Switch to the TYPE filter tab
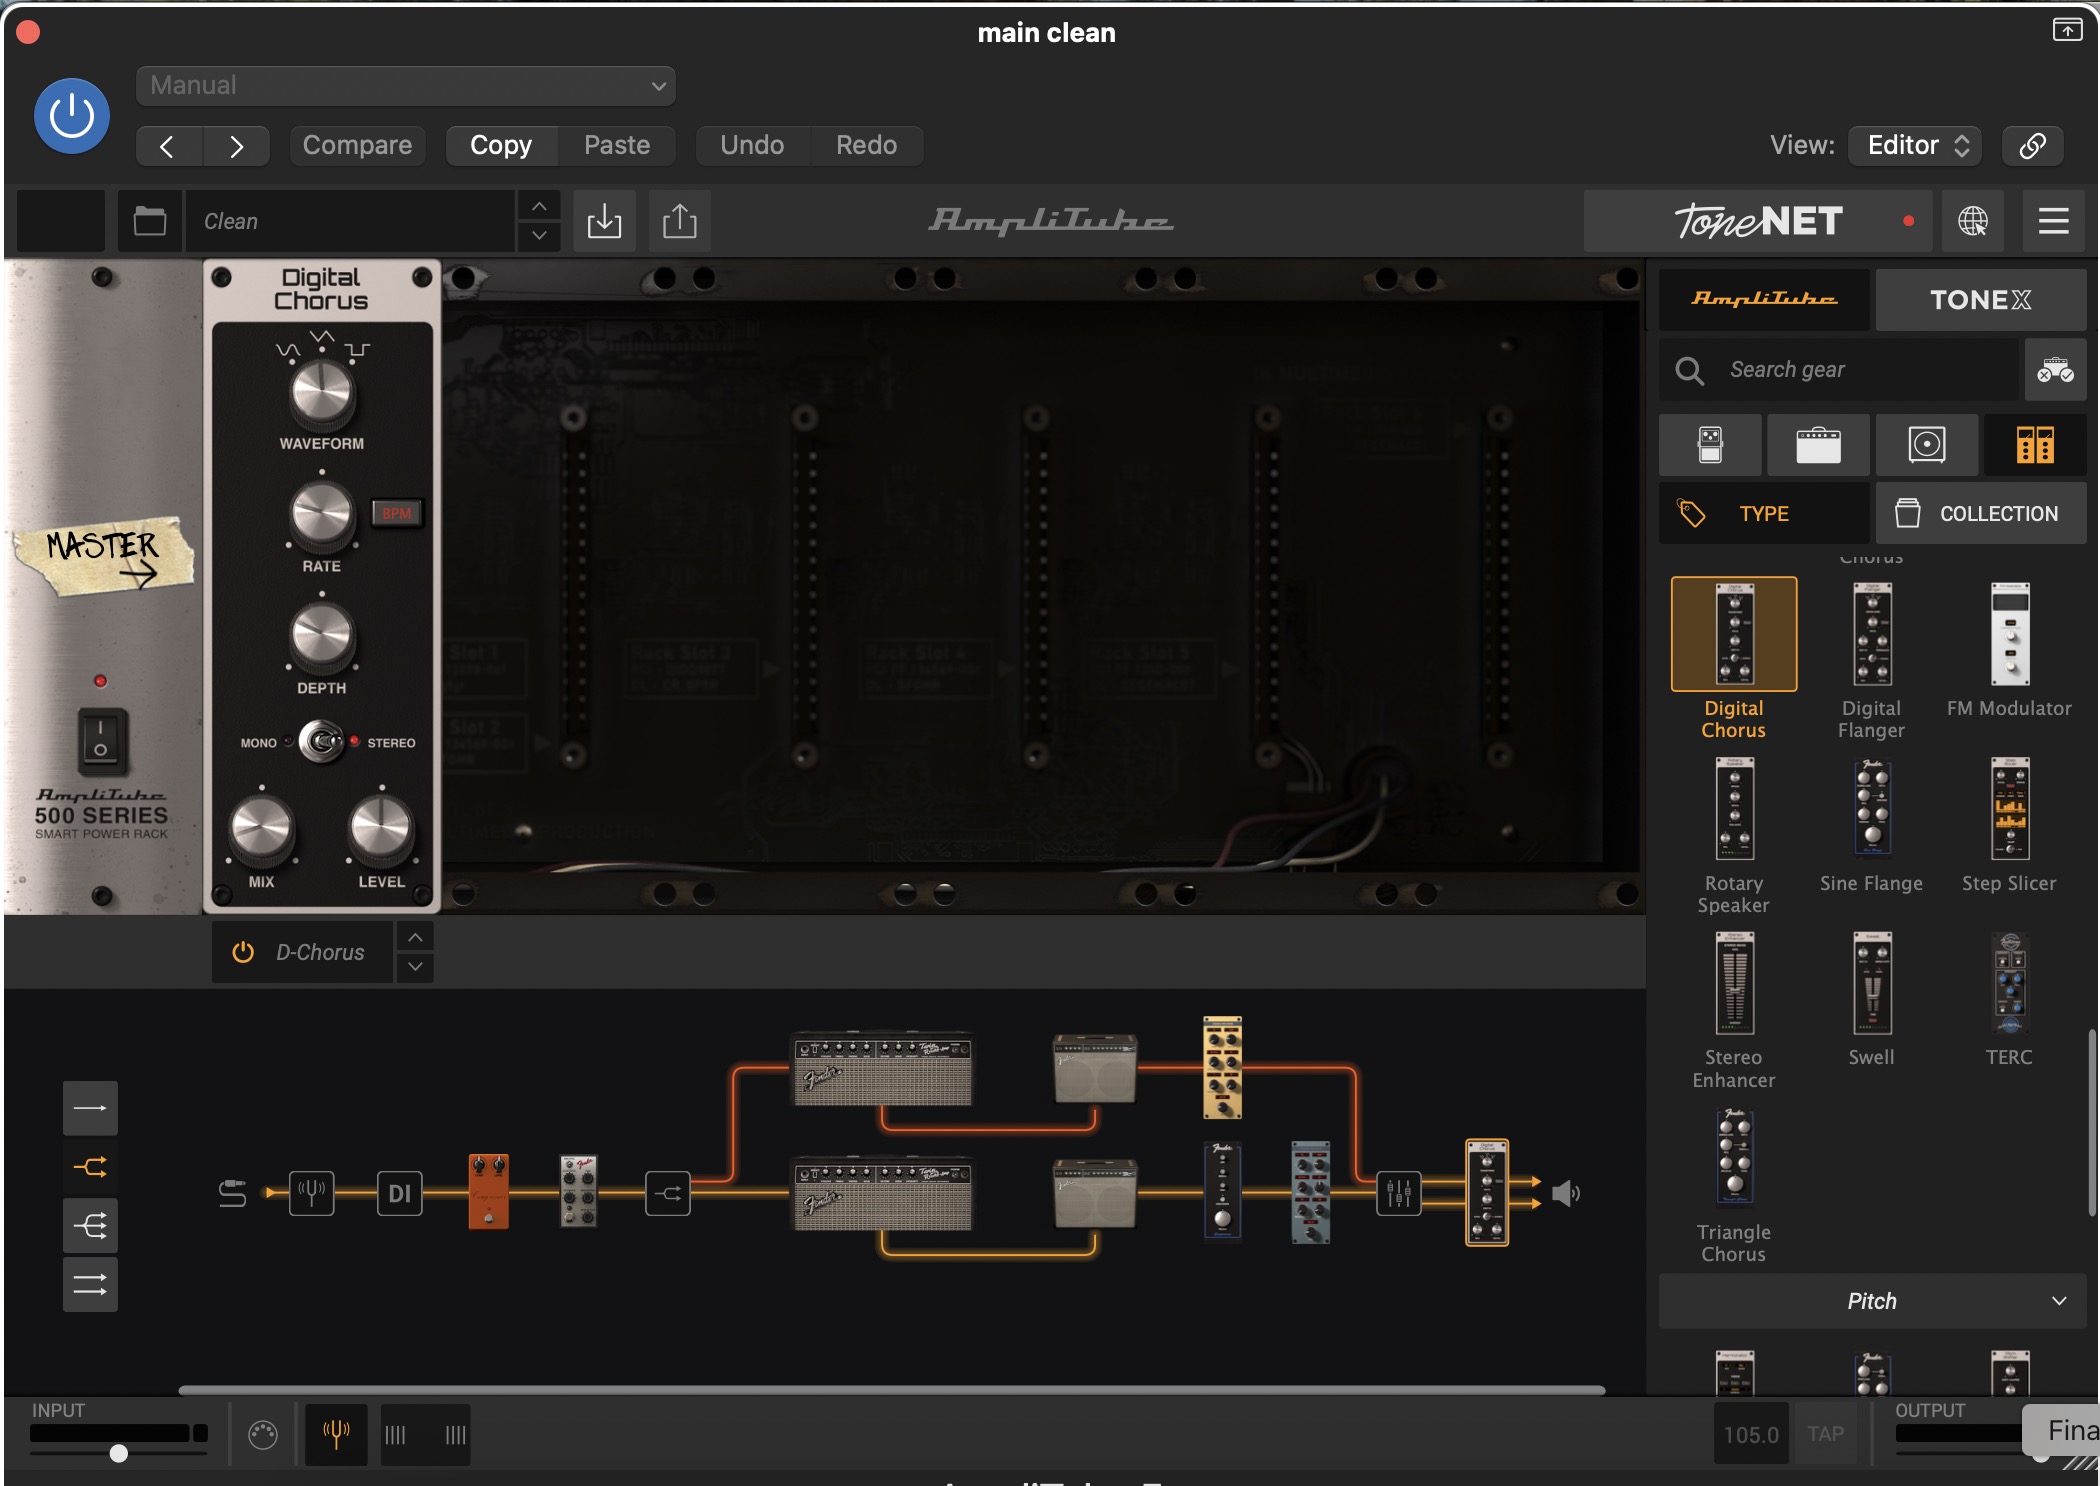Image resolution: width=2100 pixels, height=1486 pixels. coord(1764,514)
